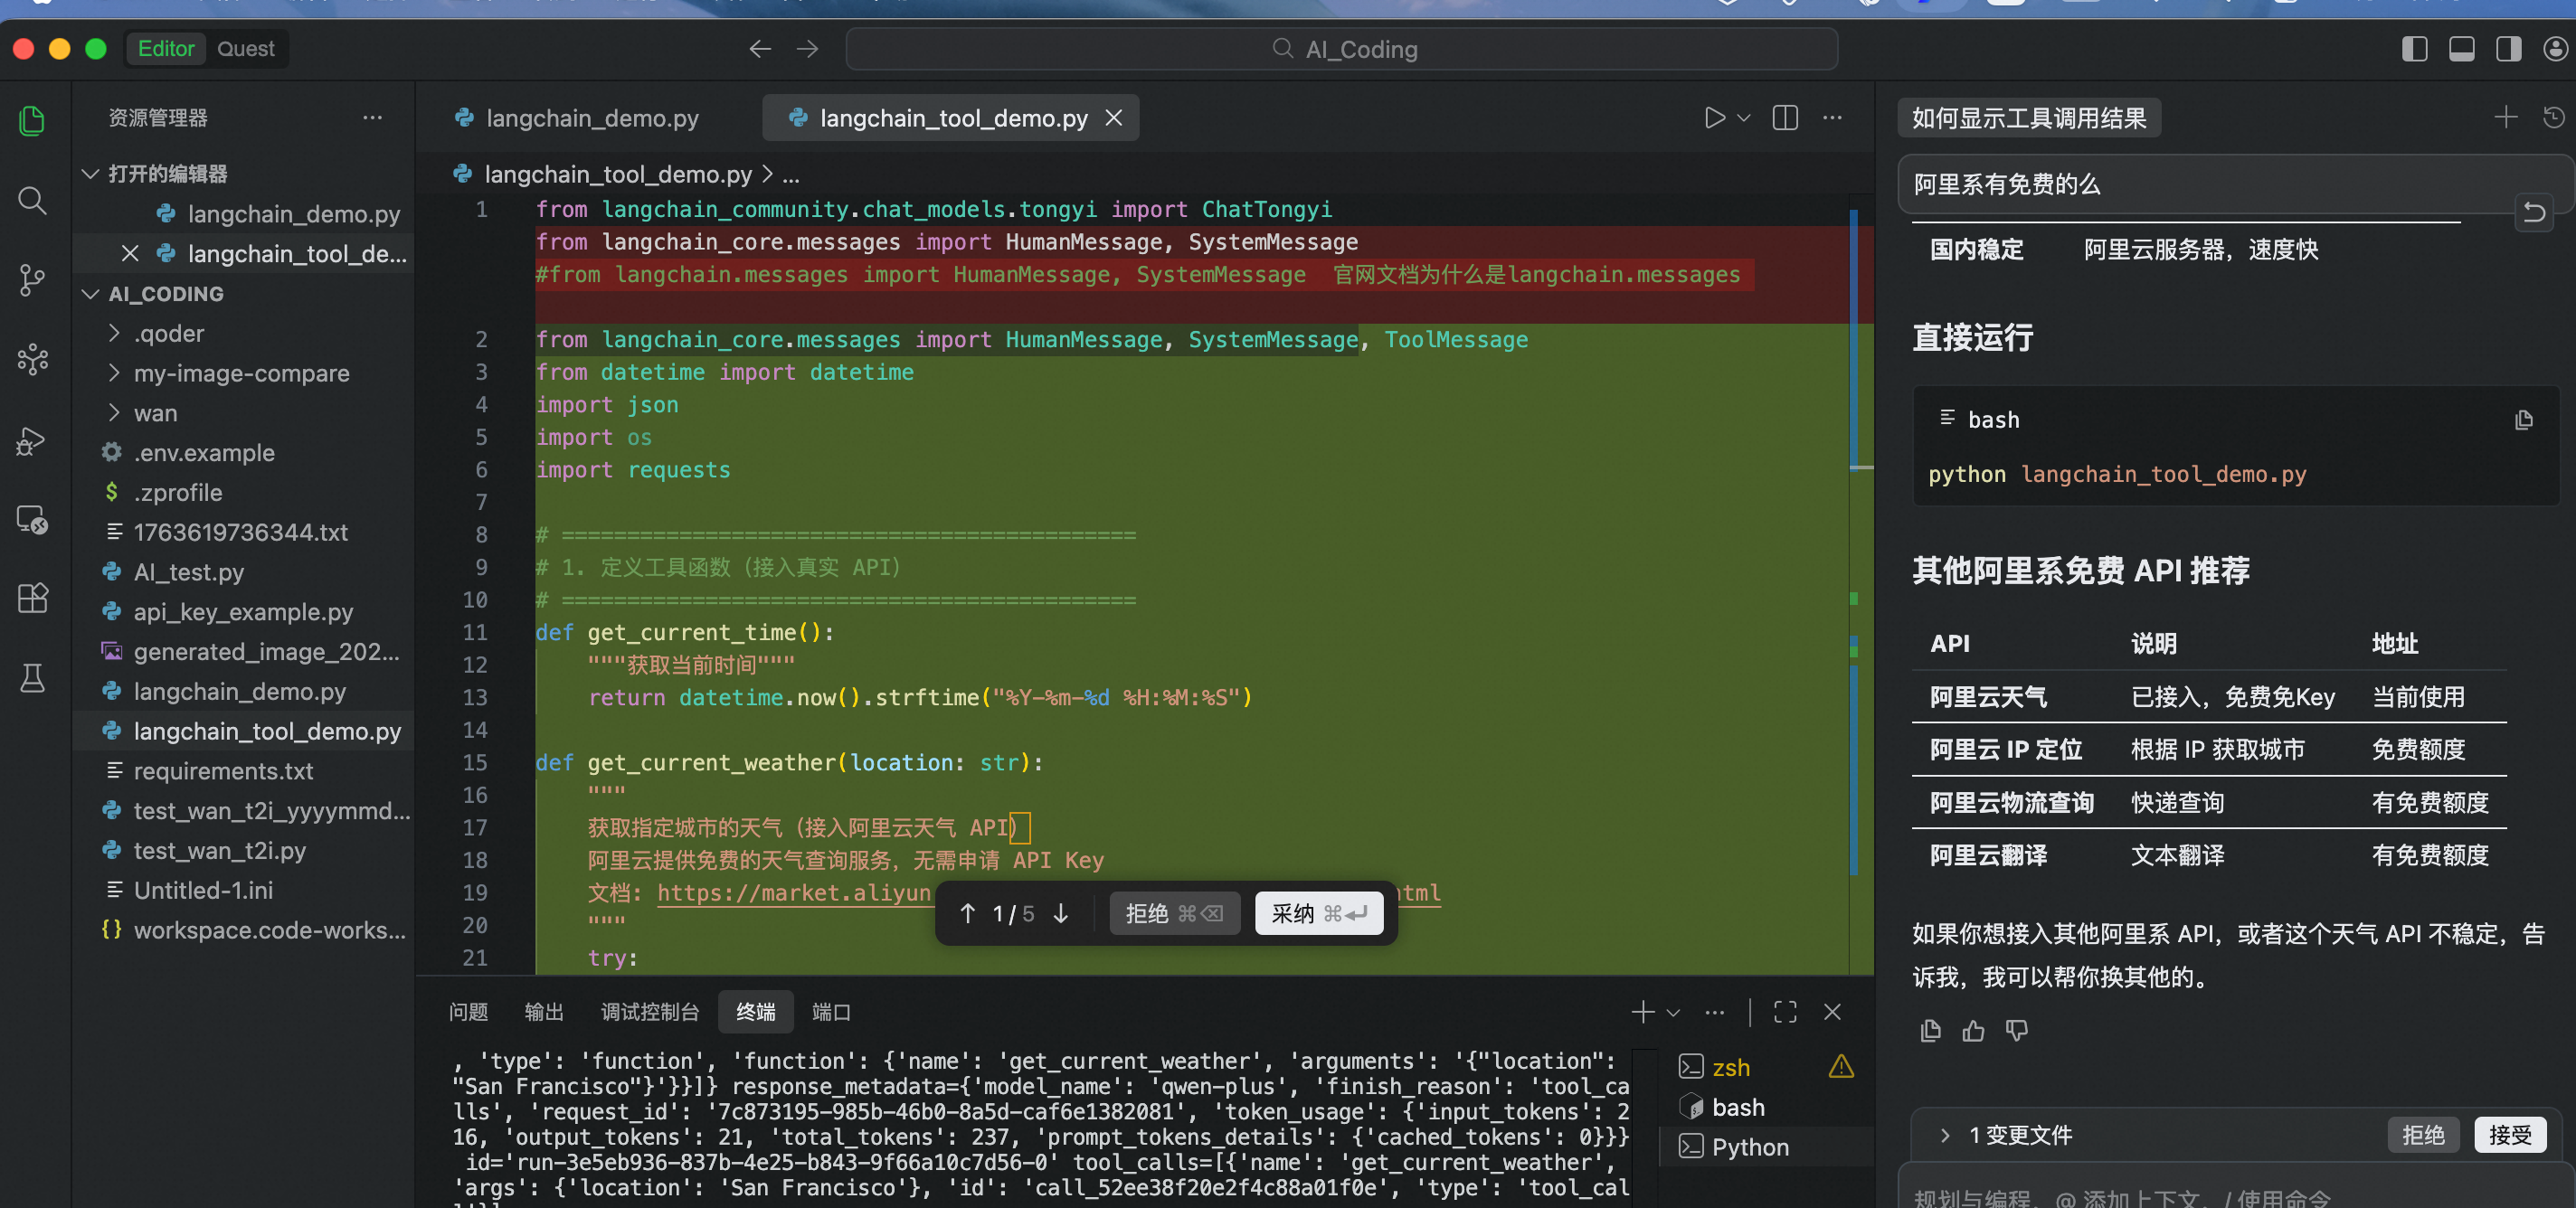The image size is (2576, 1208).
Task: Open the Extensions view in sidebar
Action: click(32, 598)
